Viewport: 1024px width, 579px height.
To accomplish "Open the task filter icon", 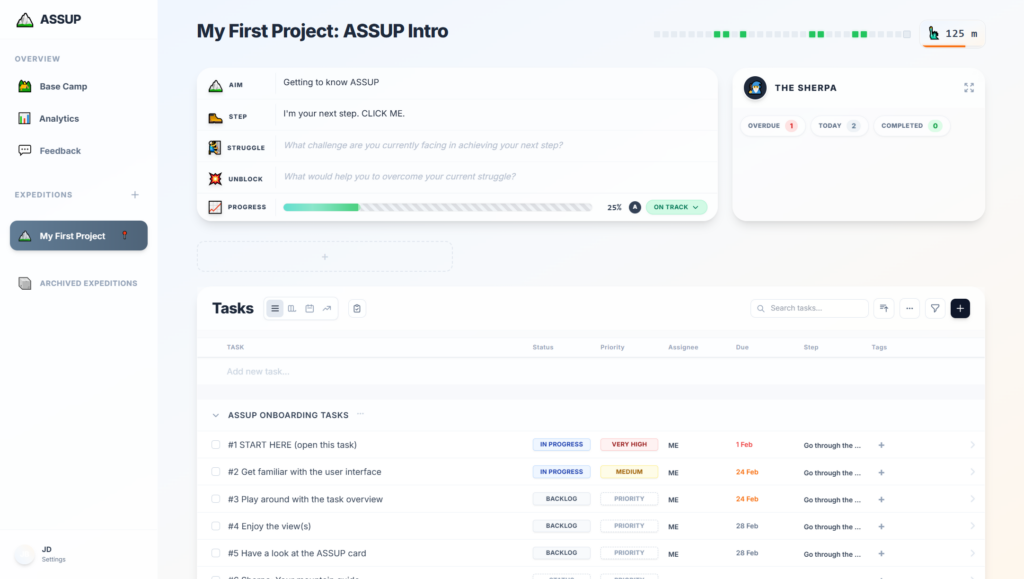I will (934, 308).
